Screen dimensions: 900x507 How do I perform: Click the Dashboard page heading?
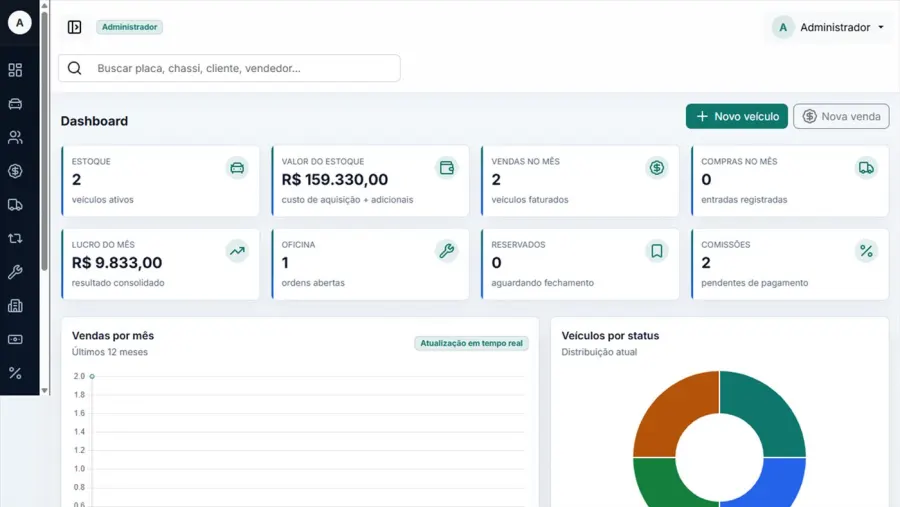pyautogui.click(x=94, y=121)
